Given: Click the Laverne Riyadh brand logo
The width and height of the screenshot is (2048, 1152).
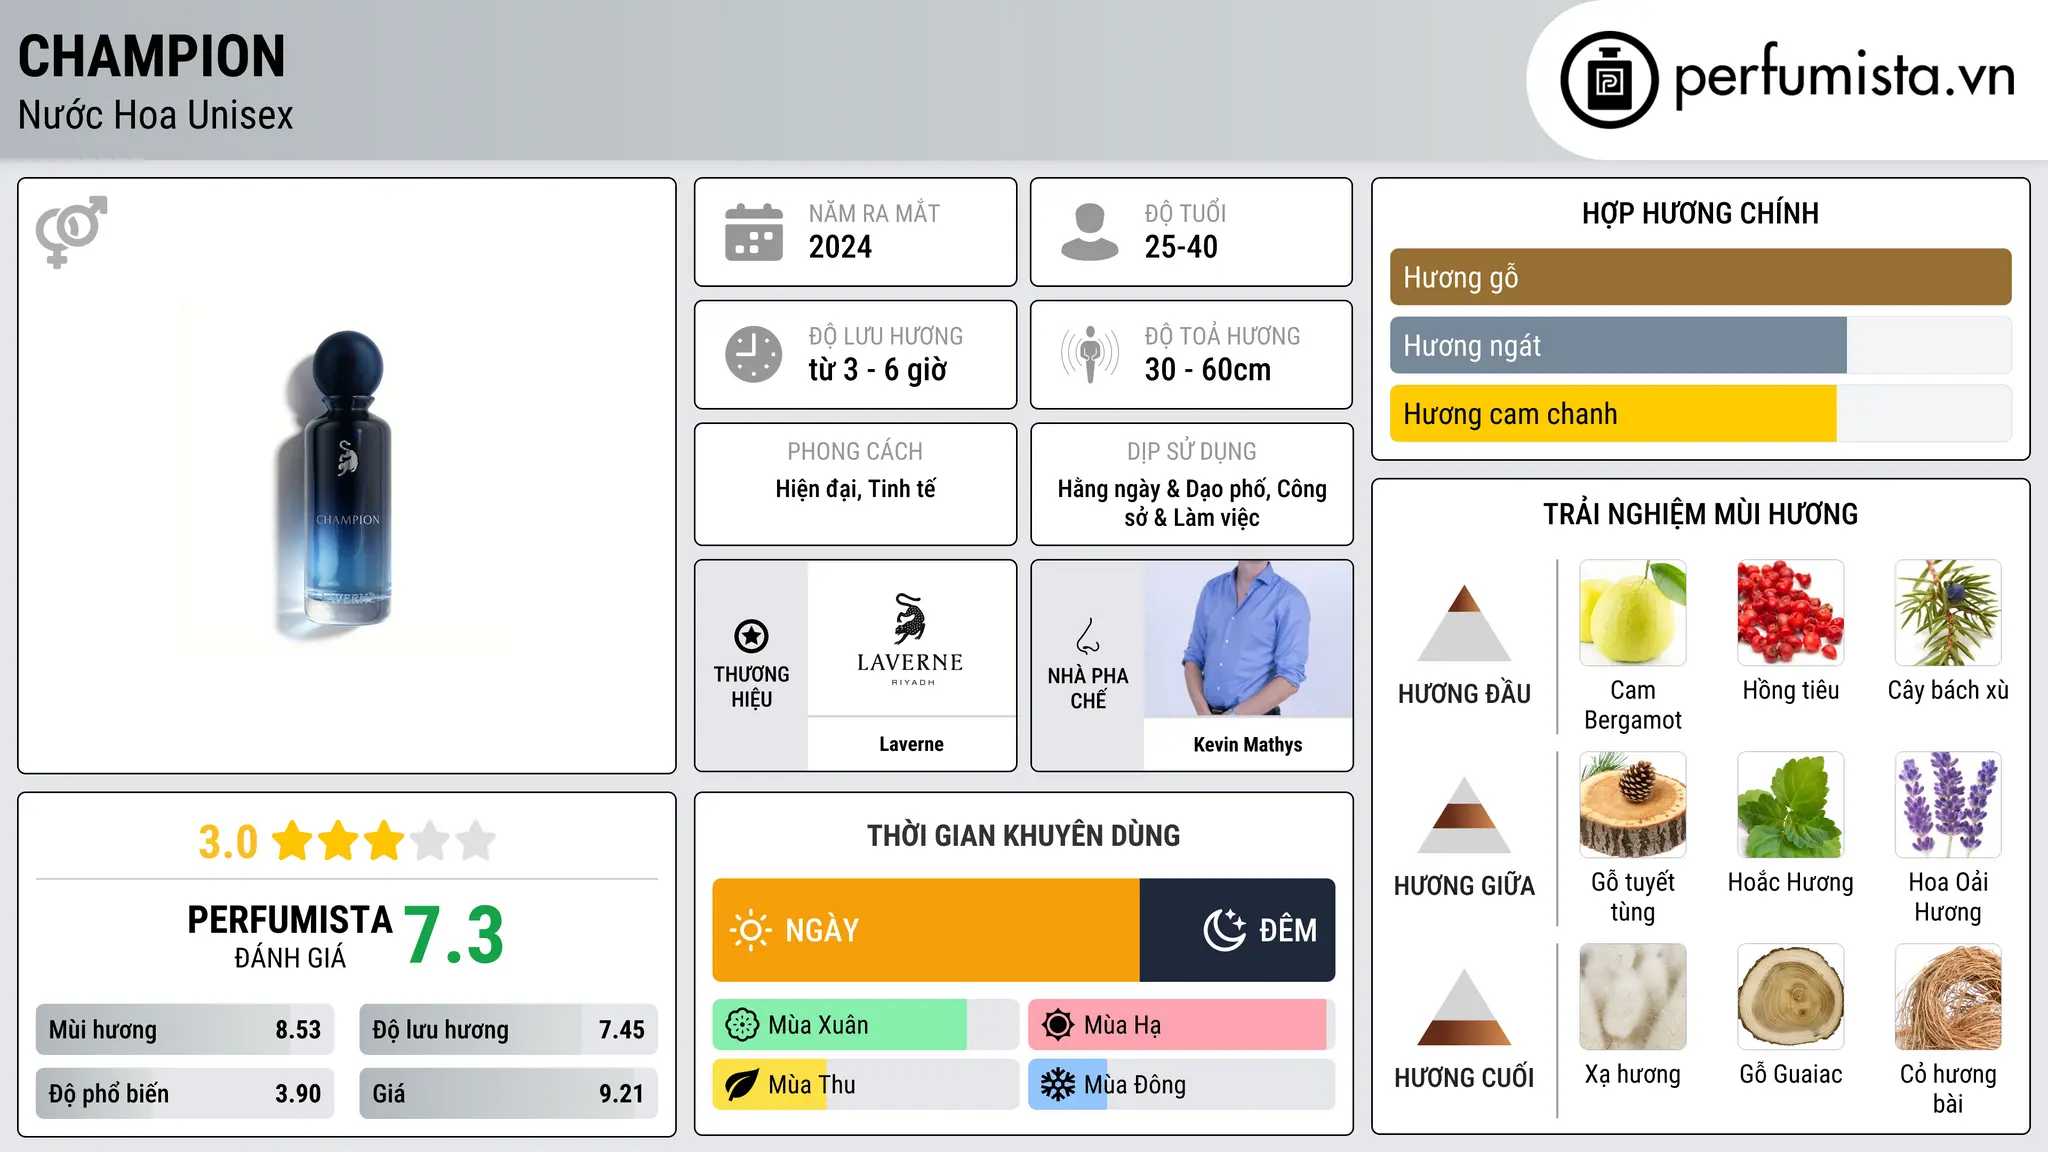Looking at the screenshot, I should point(910,640).
